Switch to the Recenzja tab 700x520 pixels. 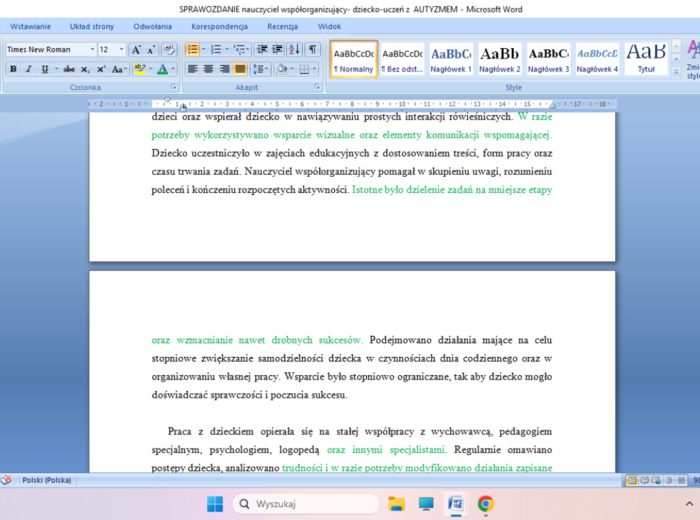pyautogui.click(x=282, y=26)
